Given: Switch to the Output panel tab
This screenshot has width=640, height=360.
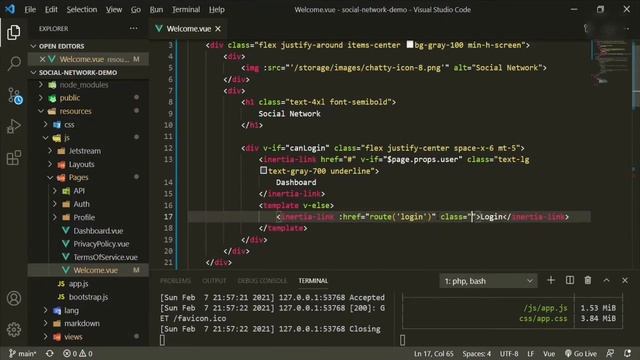Looking at the screenshot, I should [214, 281].
